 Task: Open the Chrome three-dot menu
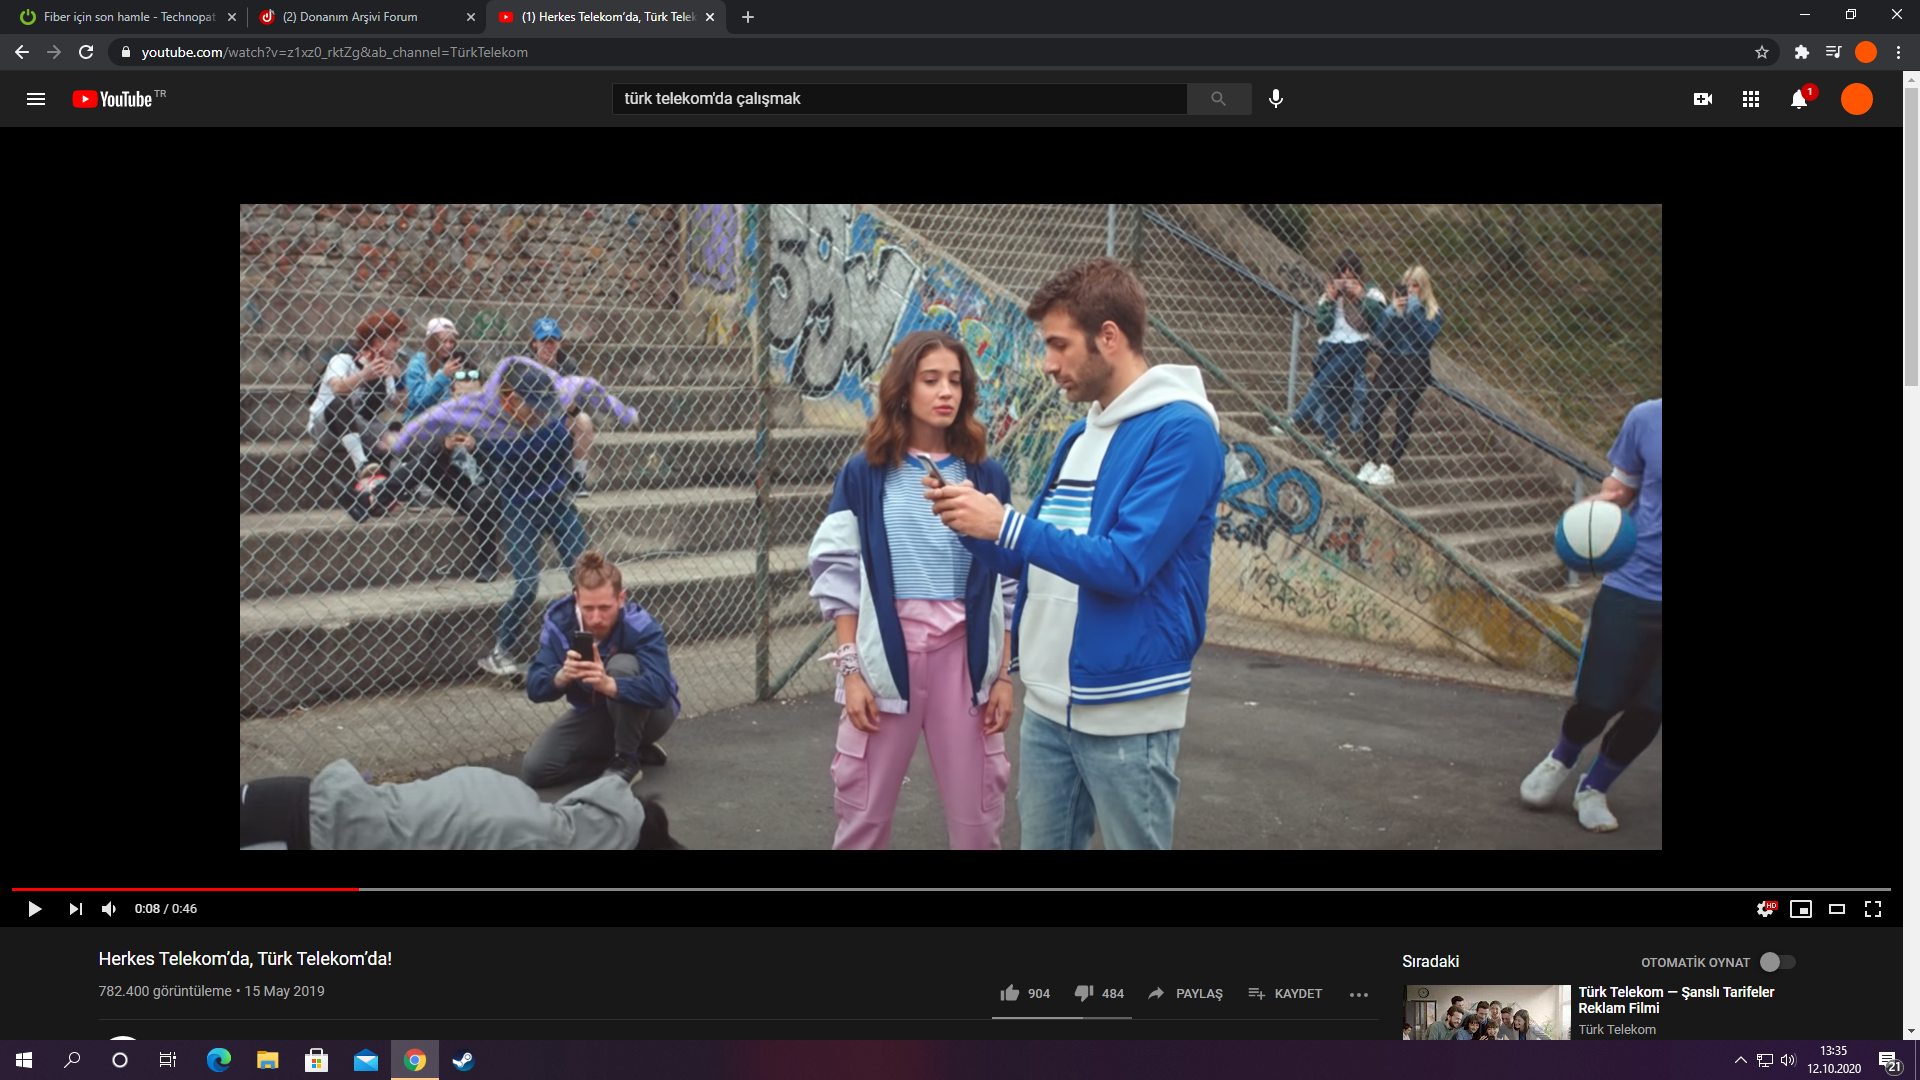[1898, 52]
